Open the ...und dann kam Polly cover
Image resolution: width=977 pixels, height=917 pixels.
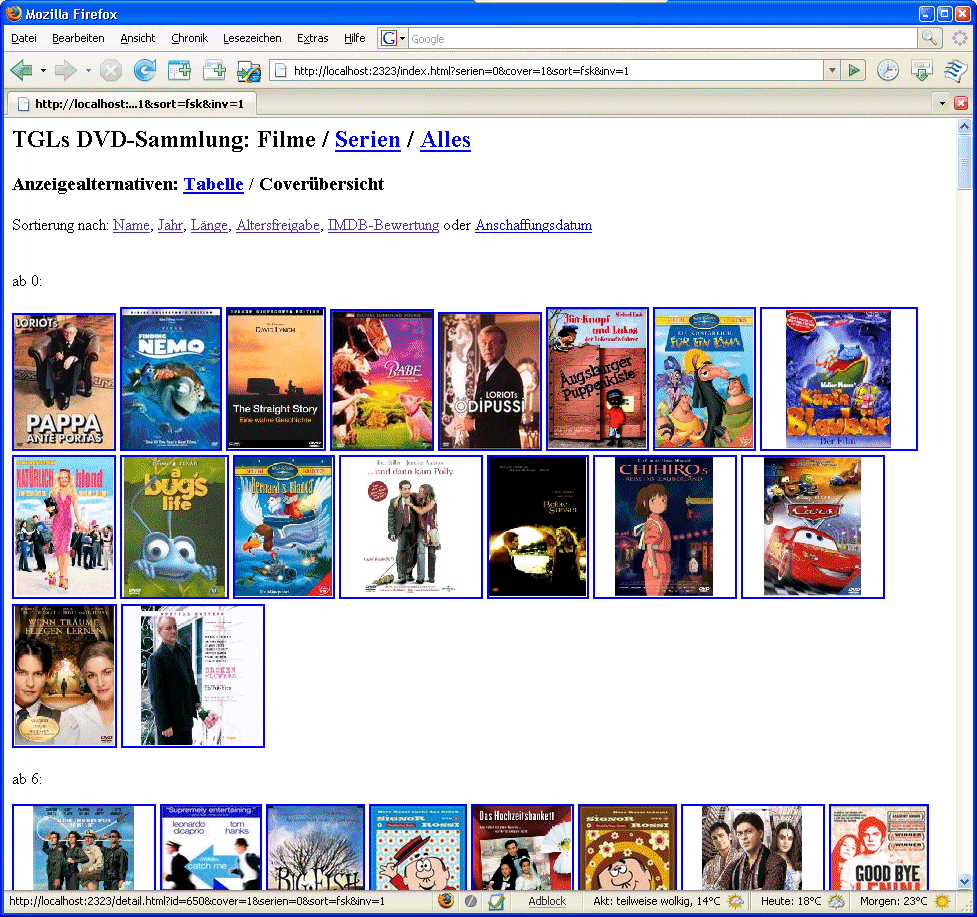click(x=411, y=527)
